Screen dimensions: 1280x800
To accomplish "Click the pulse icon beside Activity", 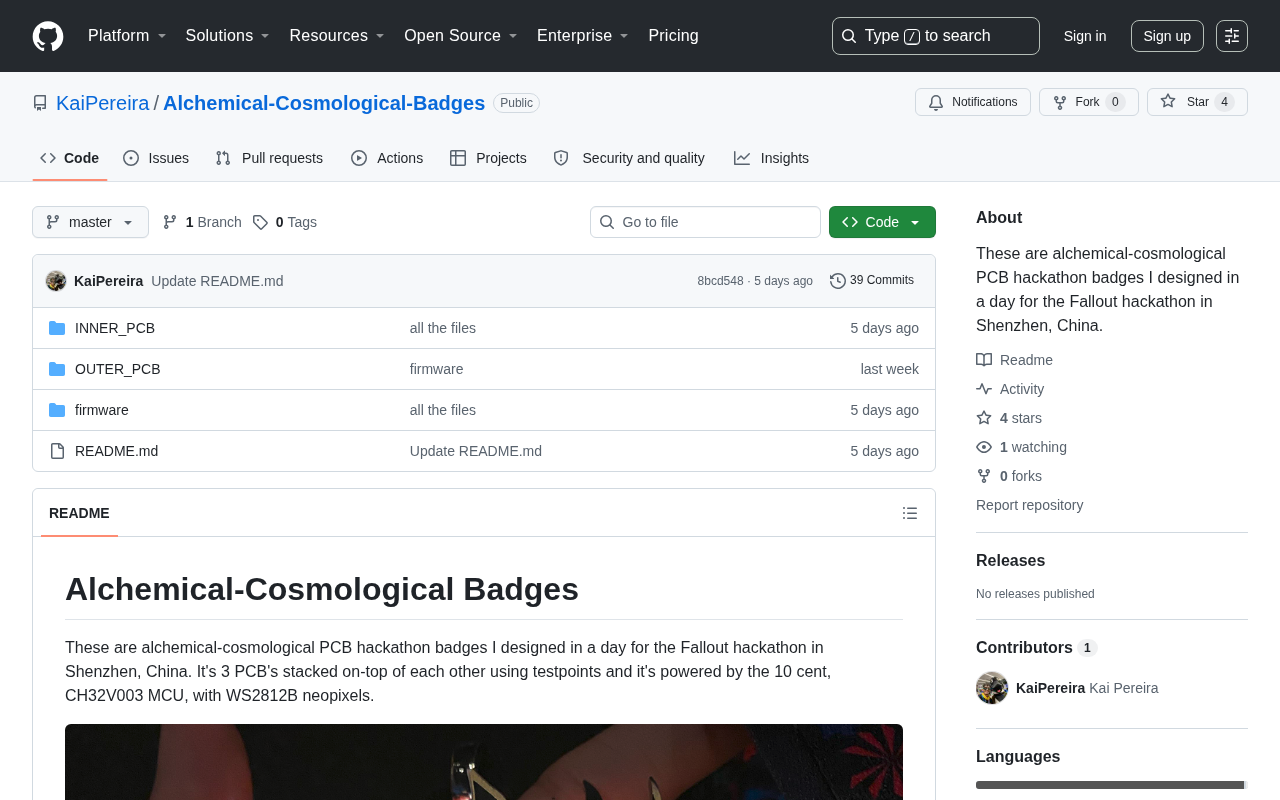I will pos(984,389).
